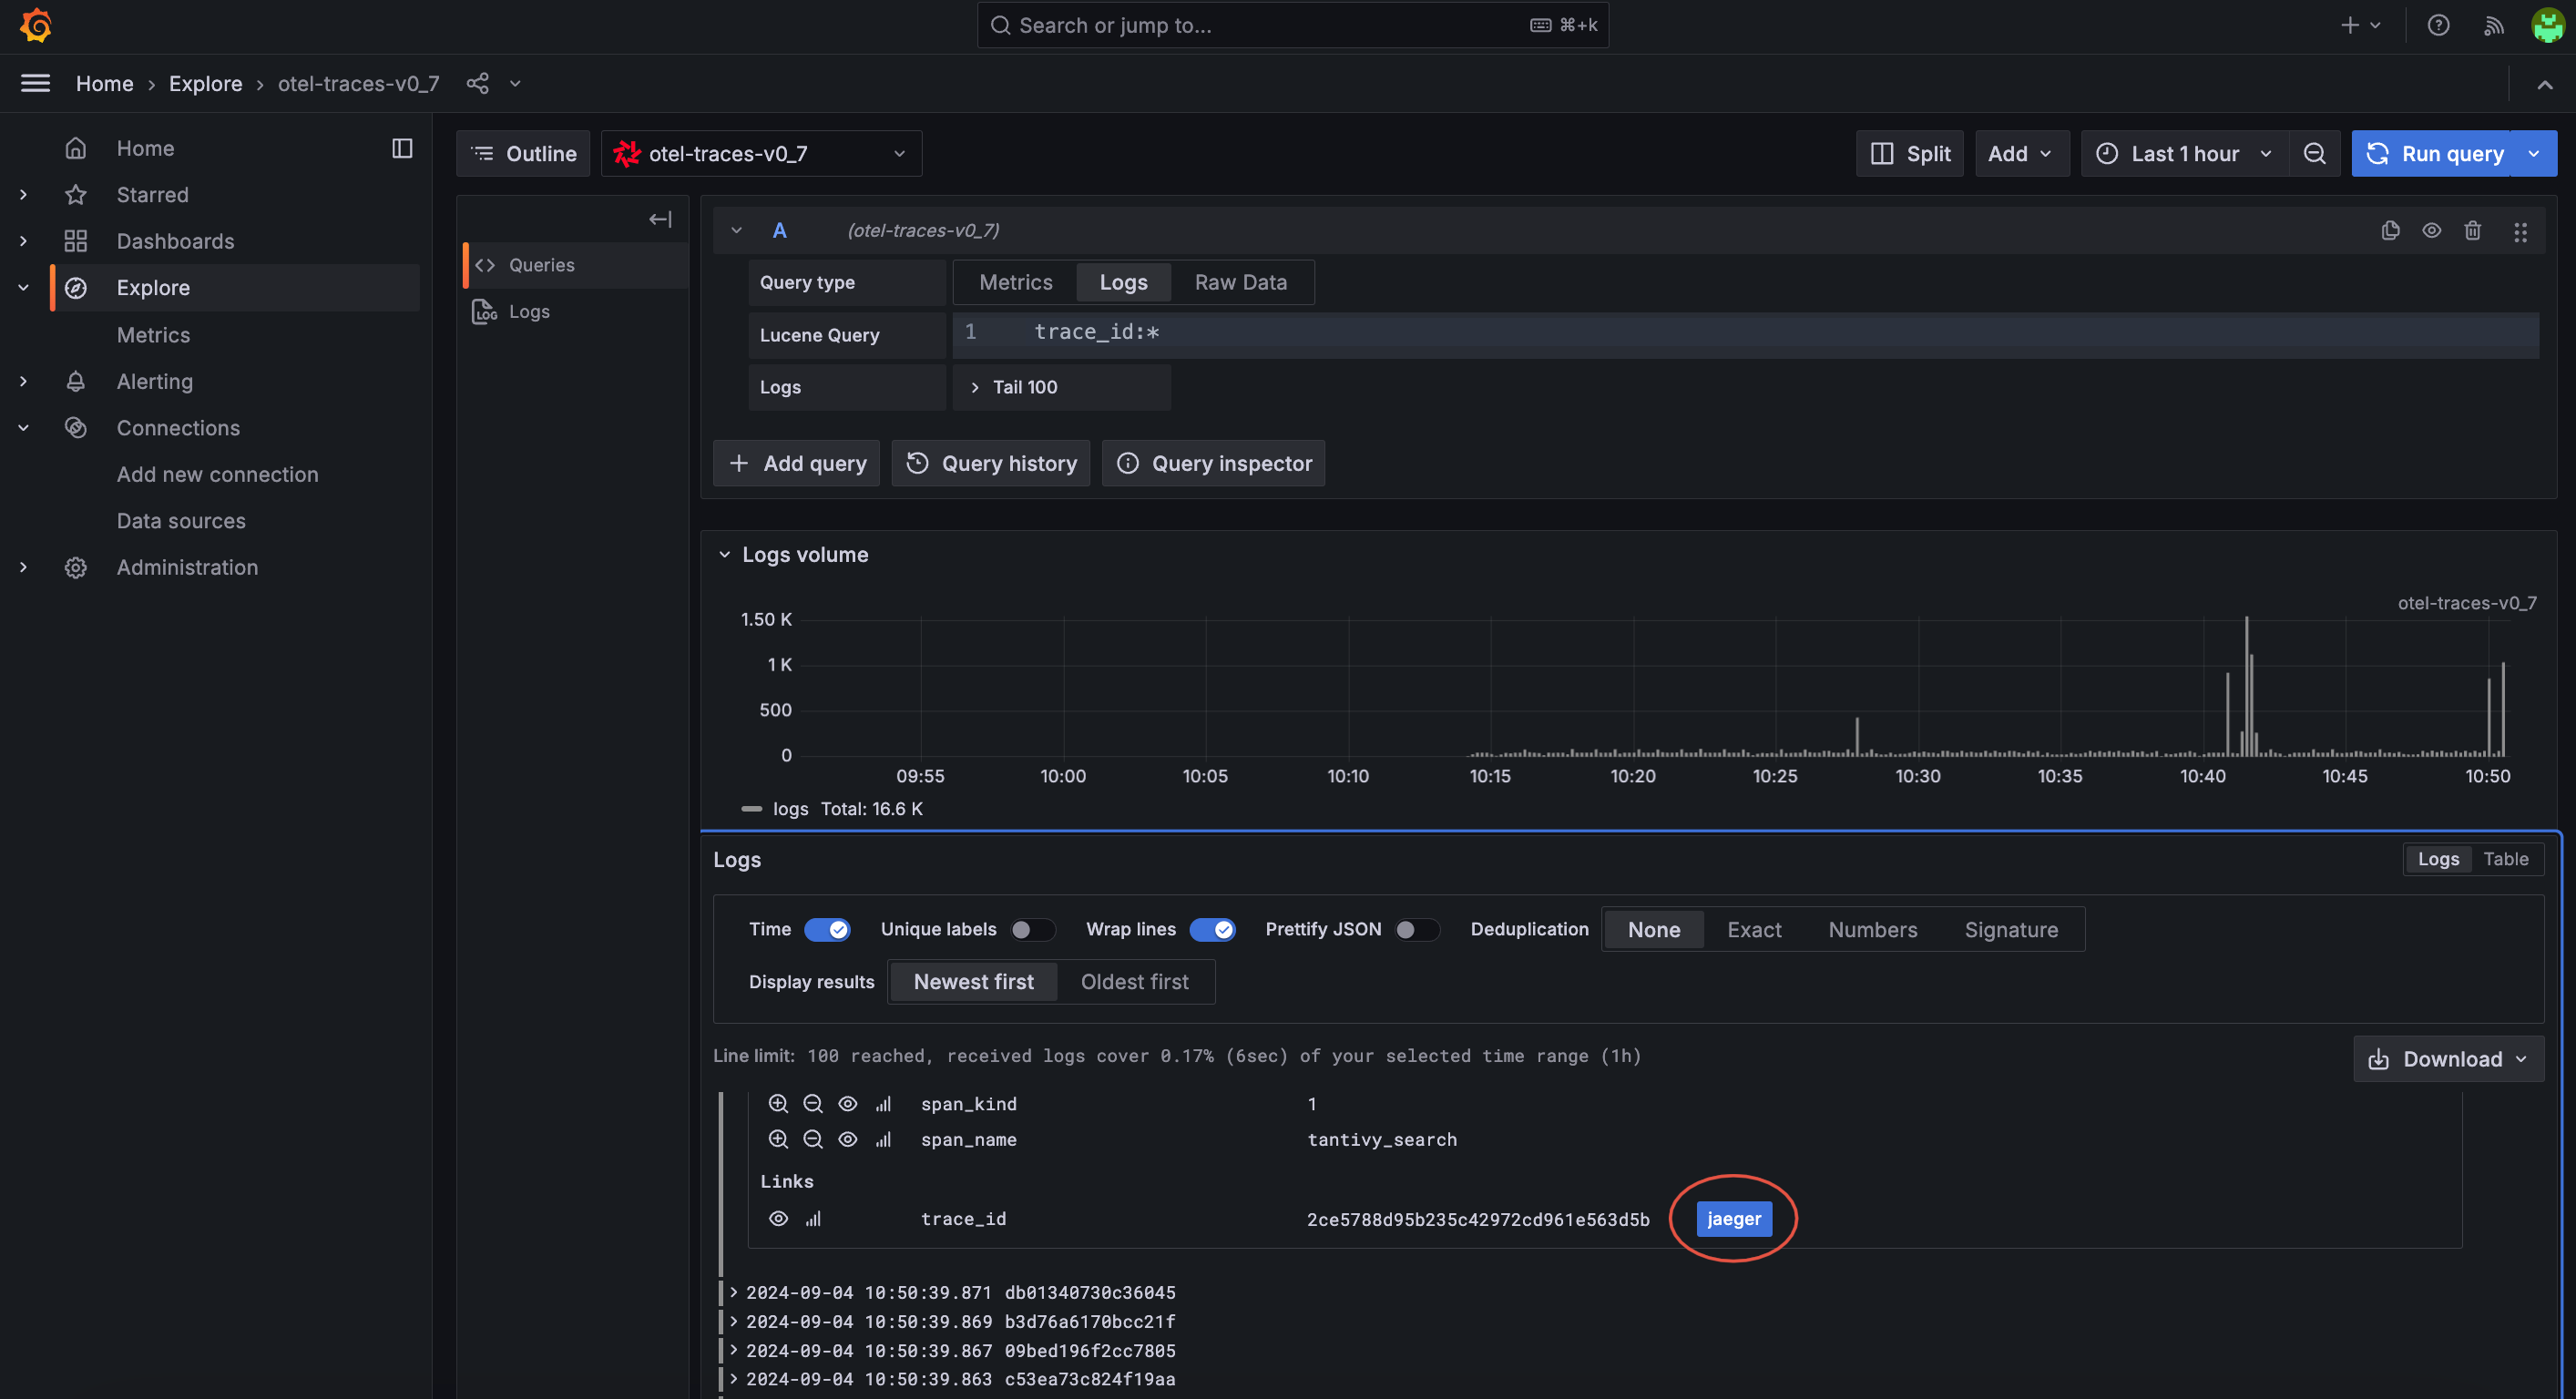Dock or undock the sidebar menu icon
This screenshot has width=2576, height=1399.
pos(402,148)
